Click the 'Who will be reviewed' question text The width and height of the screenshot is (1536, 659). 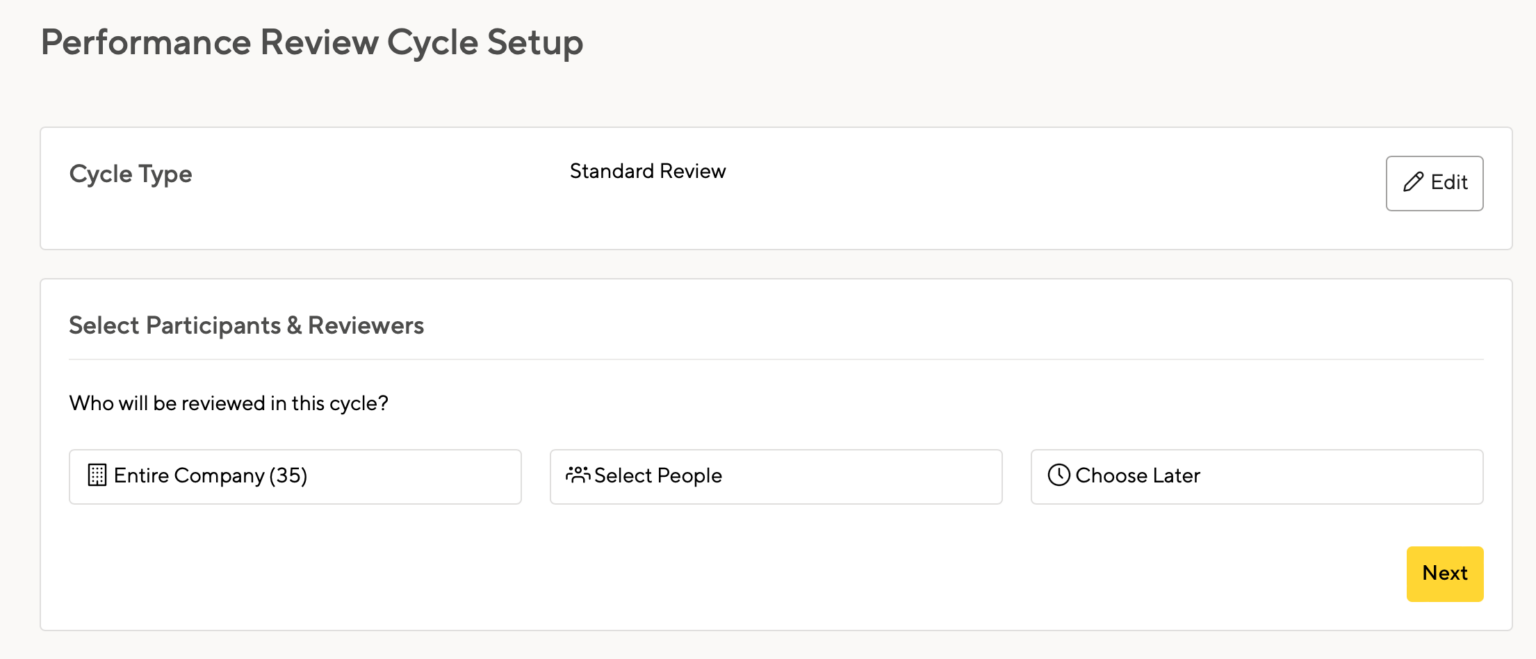[229, 403]
